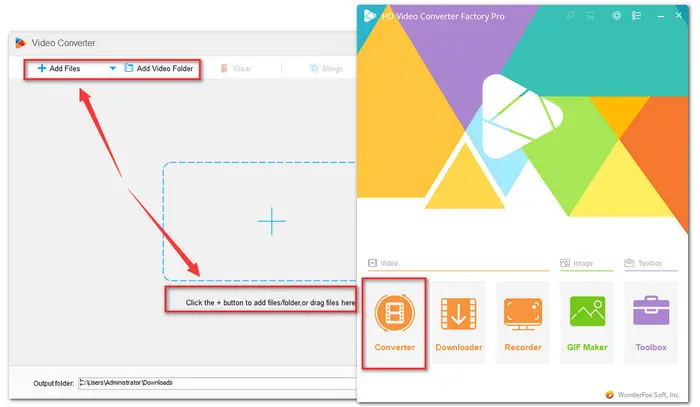This screenshot has width=700, height=407.
Task: Click the Video Converter window logo icon
Action: click(x=21, y=43)
